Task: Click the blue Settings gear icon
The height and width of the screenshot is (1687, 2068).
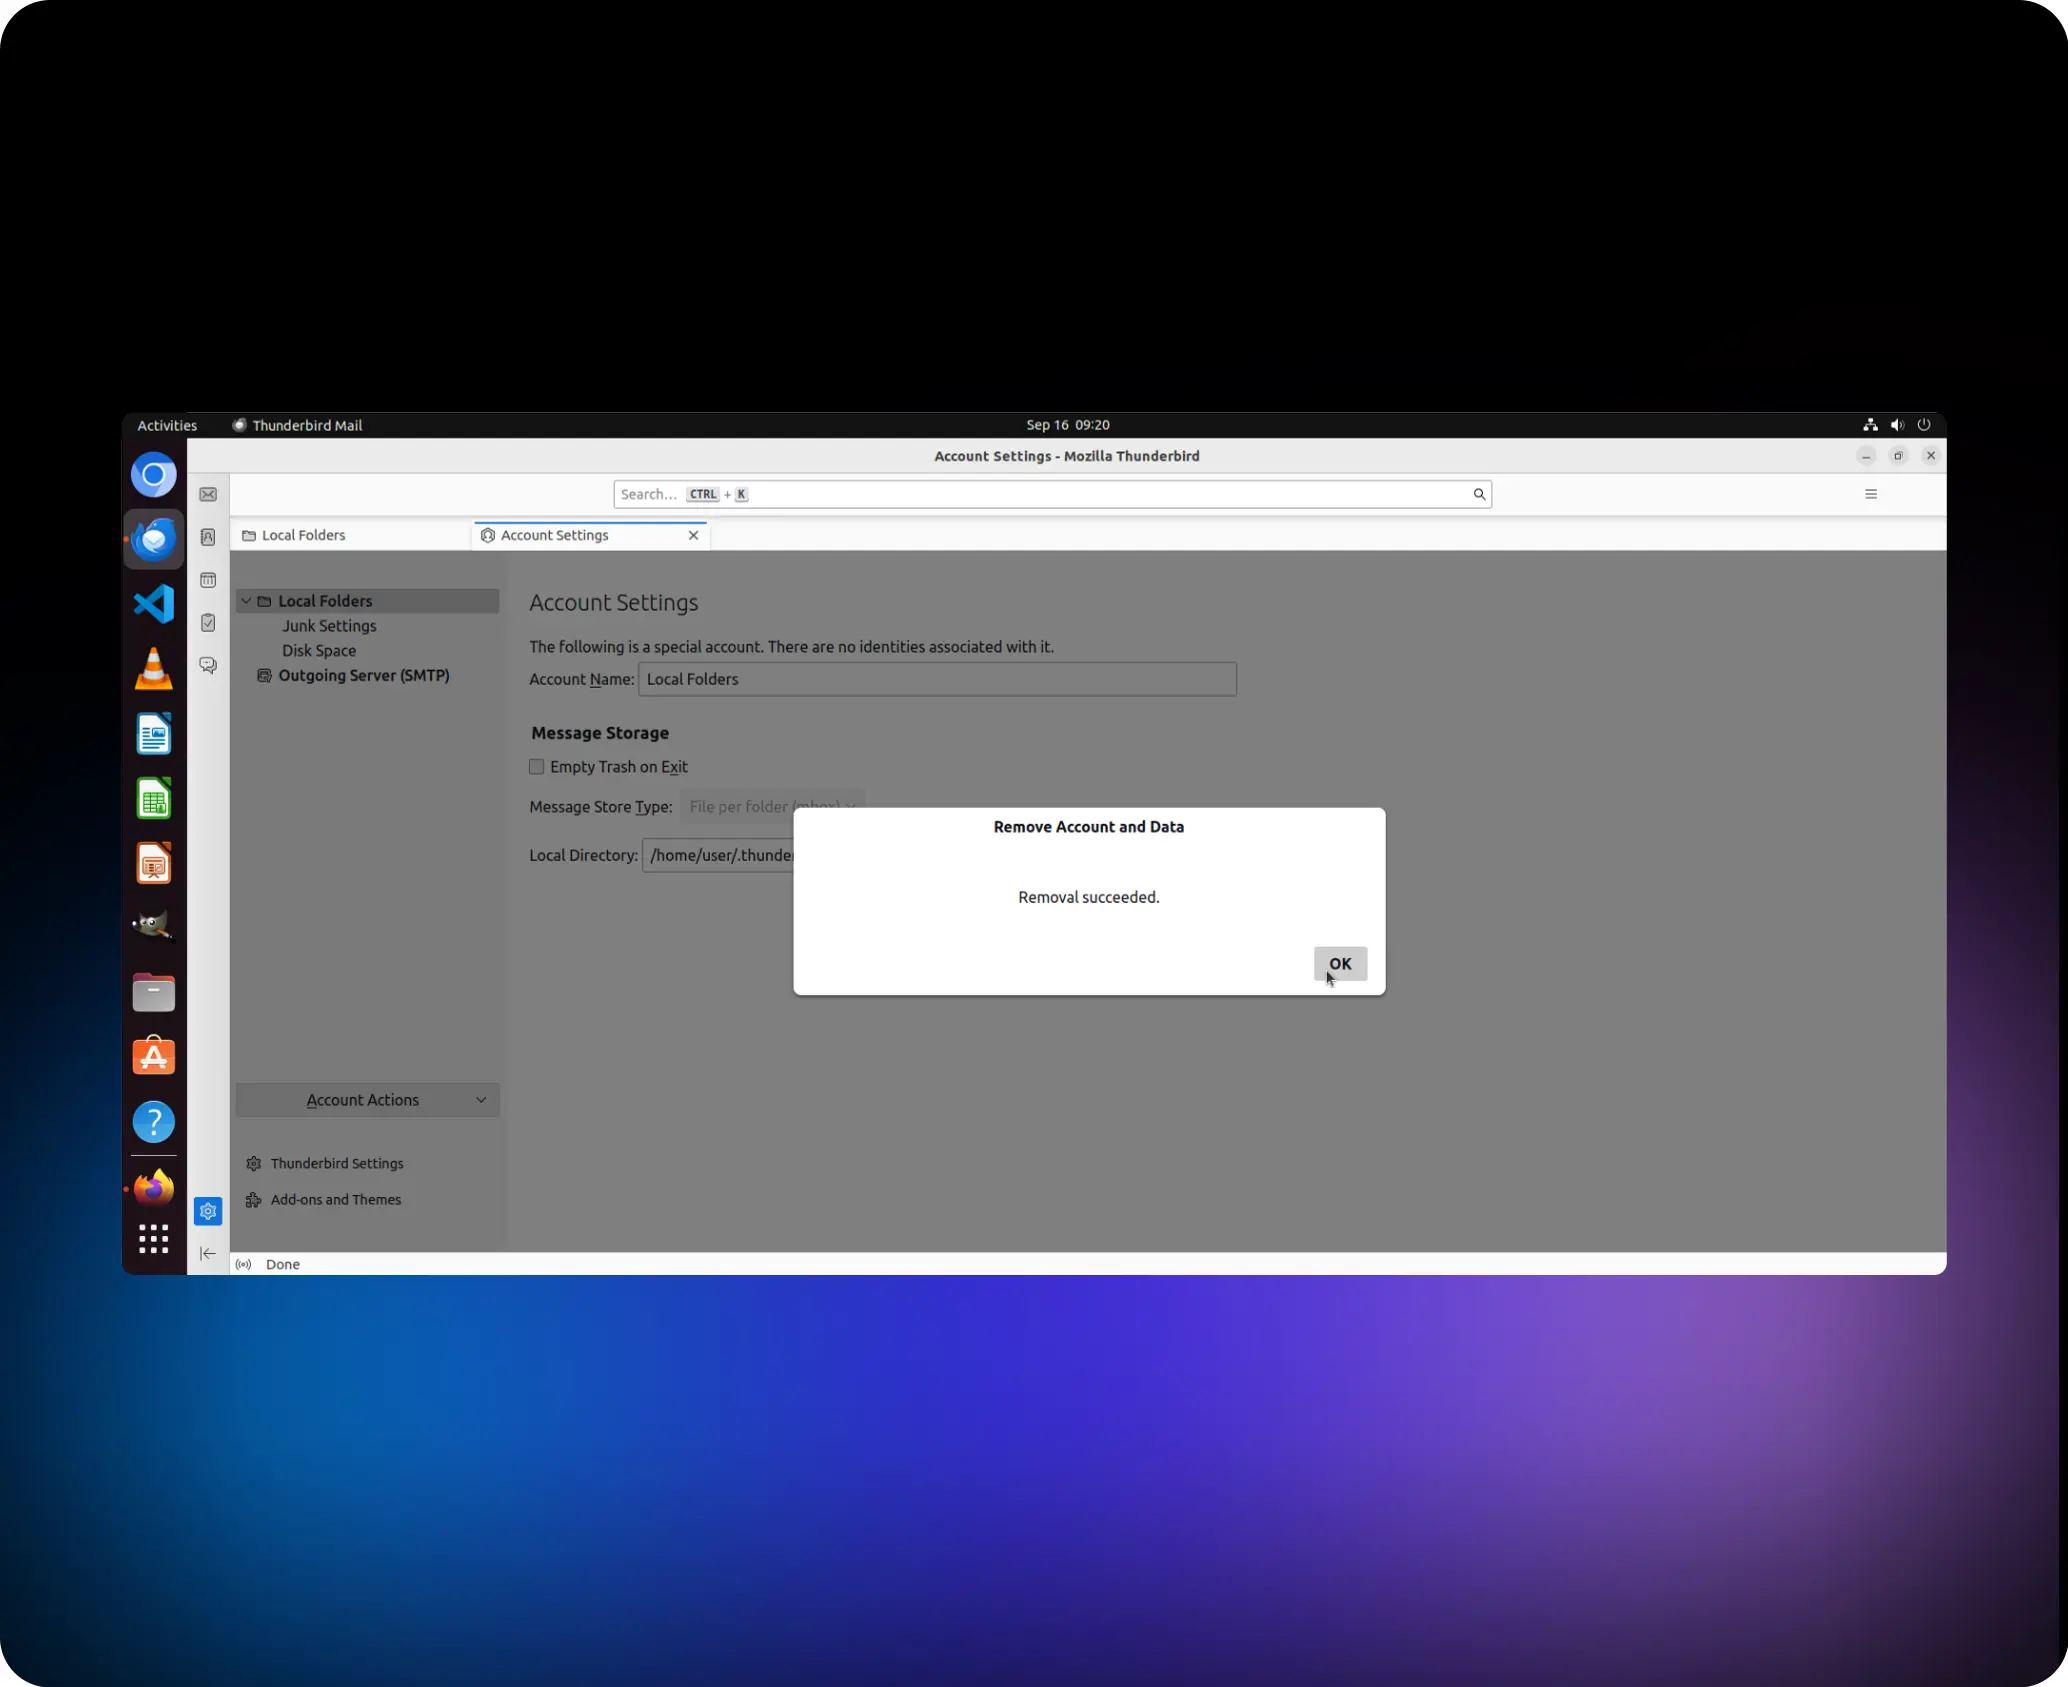Action: pos(208,1211)
